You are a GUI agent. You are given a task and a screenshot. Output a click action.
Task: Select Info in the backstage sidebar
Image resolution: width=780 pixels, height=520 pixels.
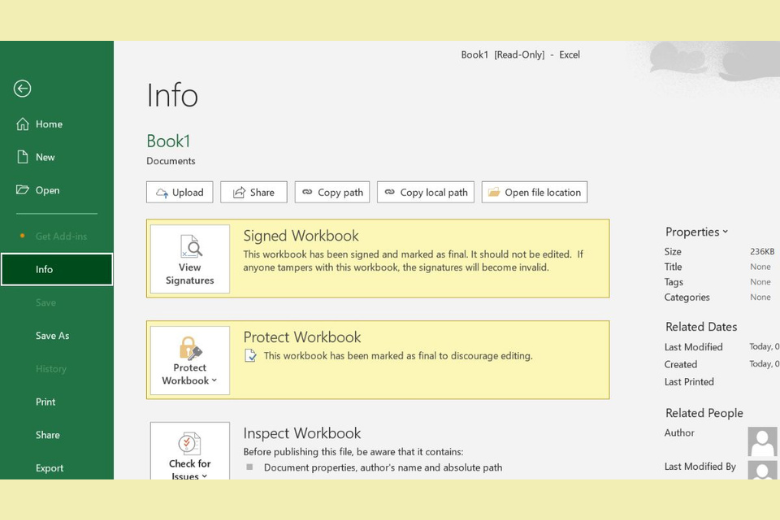[x=57, y=269]
